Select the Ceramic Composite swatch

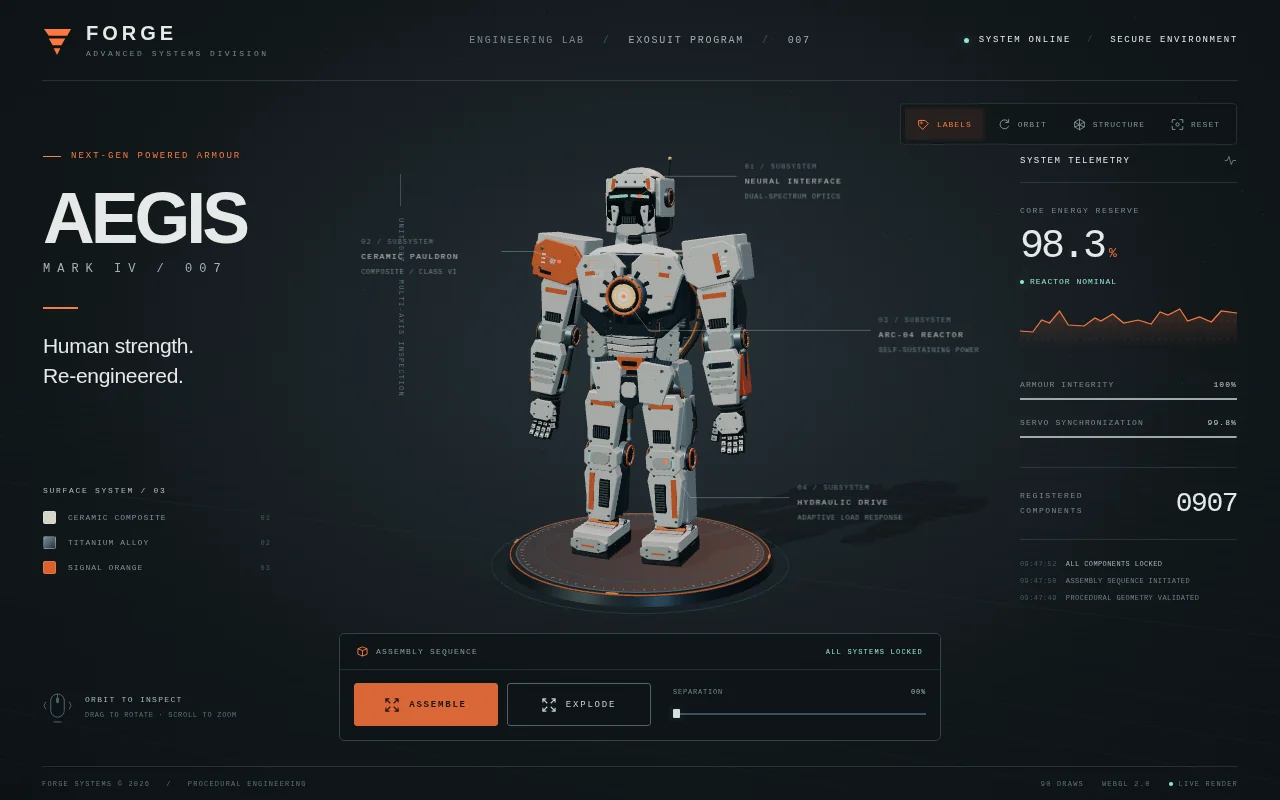click(x=49, y=517)
